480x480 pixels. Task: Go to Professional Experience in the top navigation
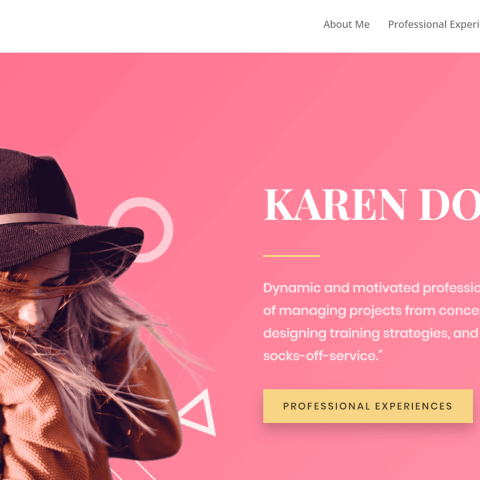click(x=434, y=24)
